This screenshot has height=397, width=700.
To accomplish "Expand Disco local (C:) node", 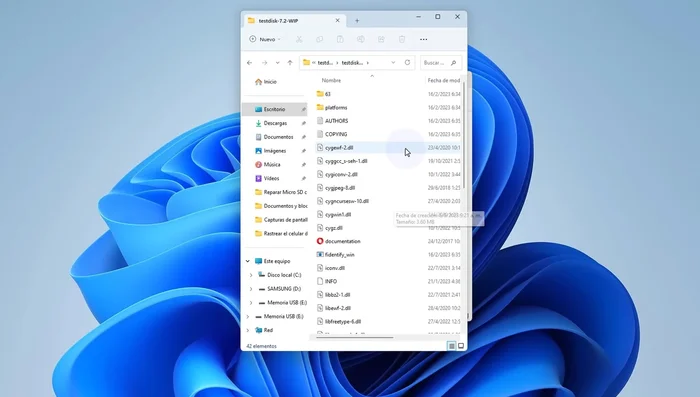I will click(251, 275).
